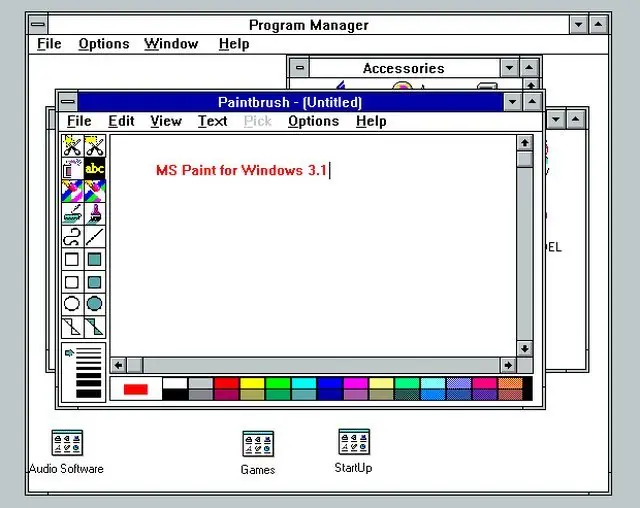The image size is (640, 508).
Task: Pick the empty Circle/Ellipse tool
Action: (72, 304)
